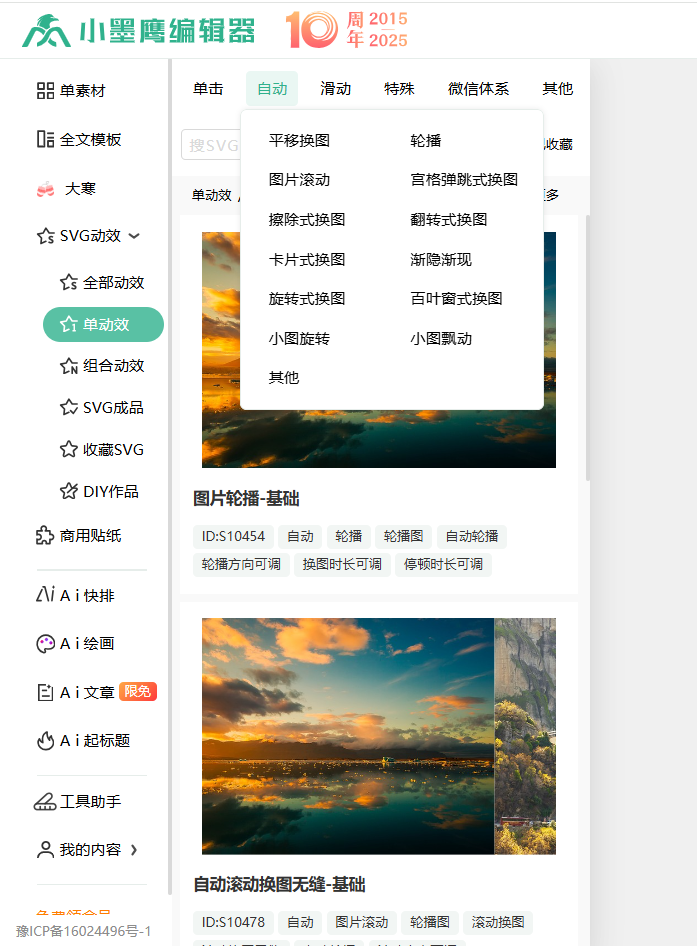Select the 单动效 sidebar item
The width and height of the screenshot is (697, 946).
coord(103,325)
